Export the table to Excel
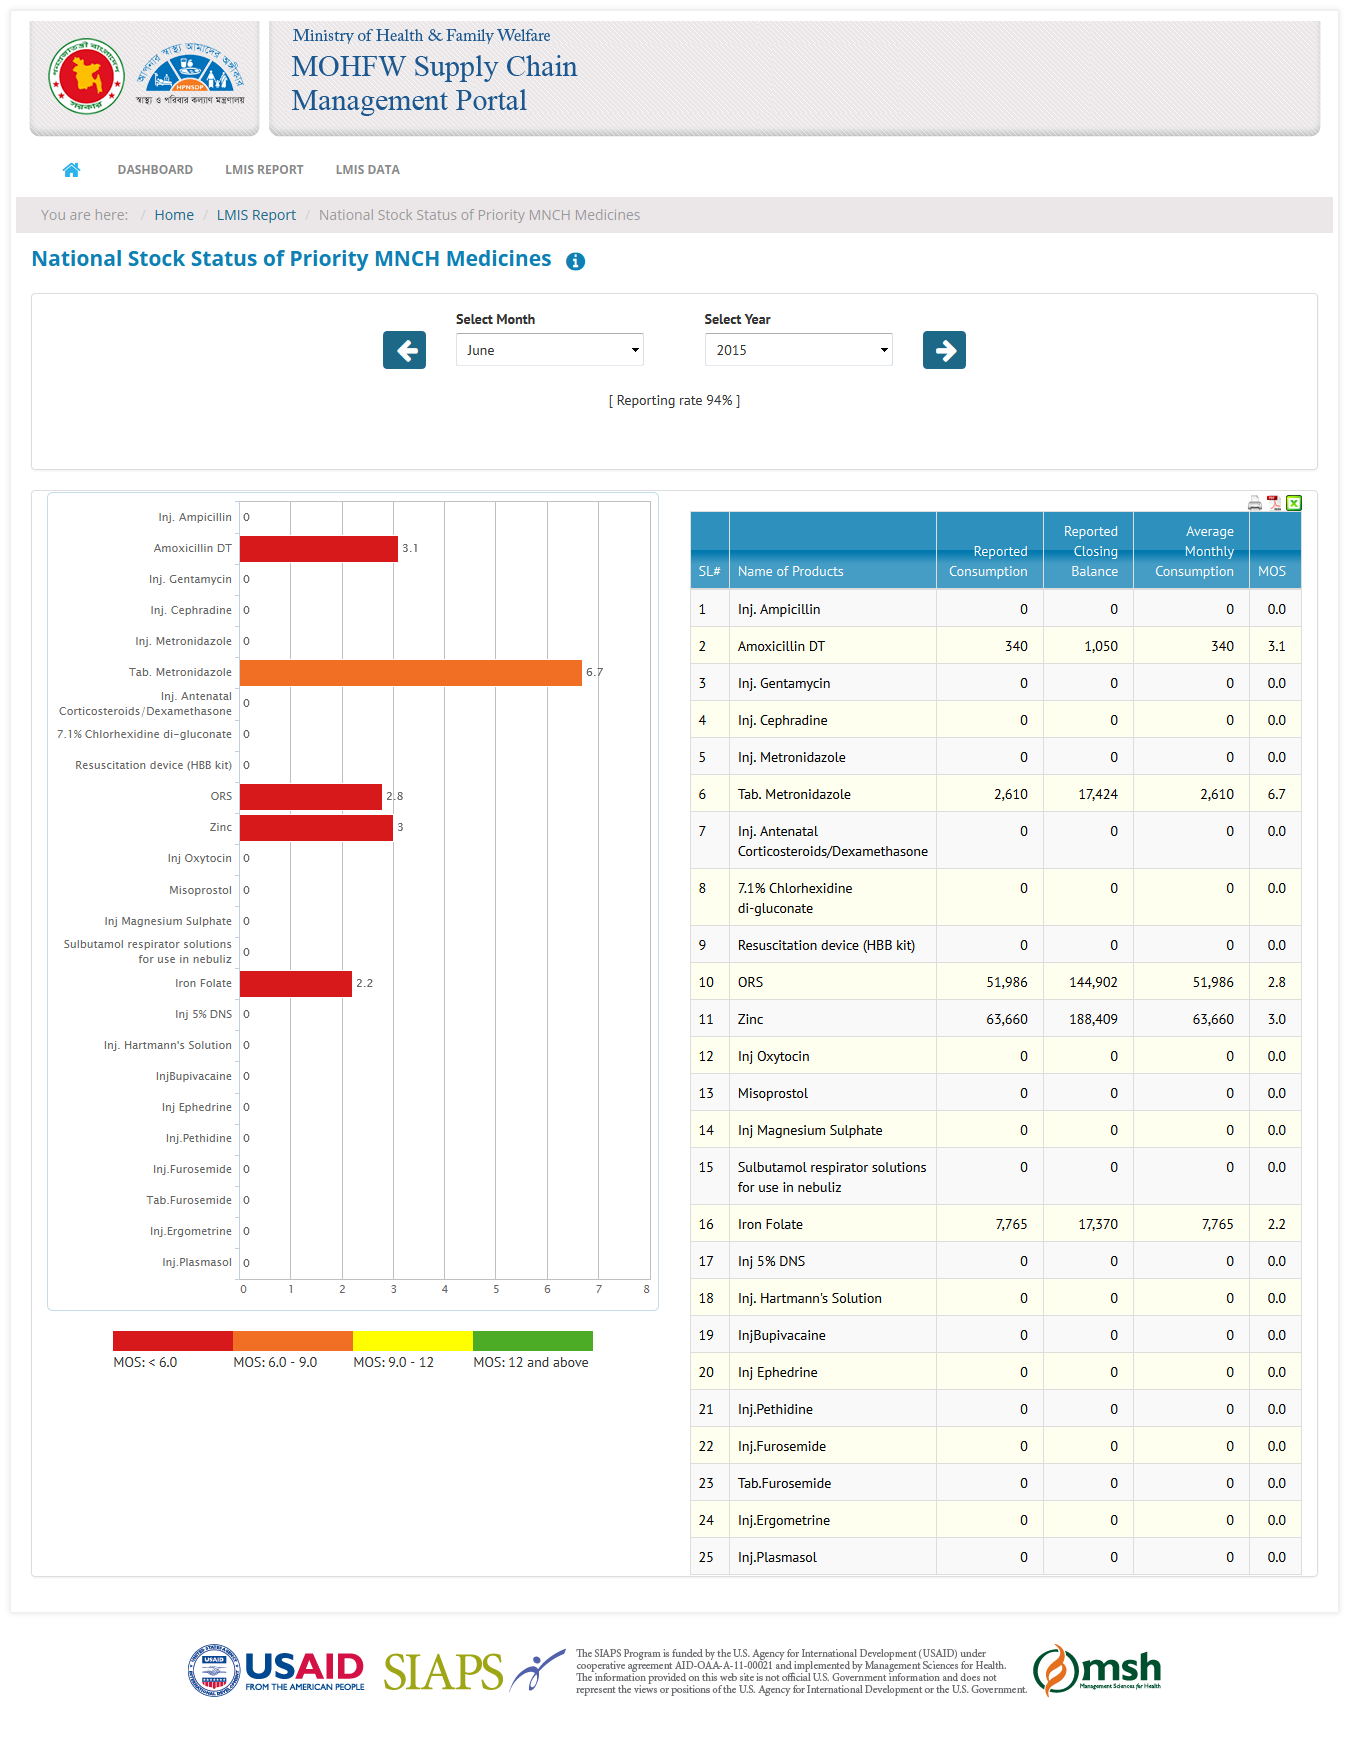The height and width of the screenshot is (1738, 1349). click(x=1294, y=503)
